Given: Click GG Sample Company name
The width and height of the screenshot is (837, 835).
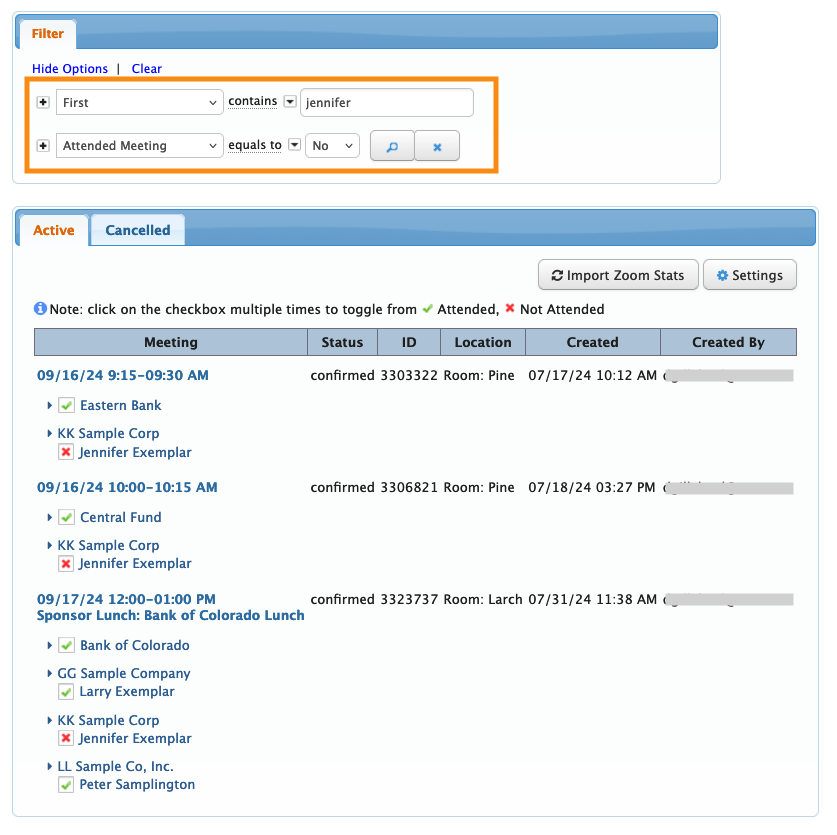Looking at the screenshot, I should pyautogui.click(x=124, y=673).
